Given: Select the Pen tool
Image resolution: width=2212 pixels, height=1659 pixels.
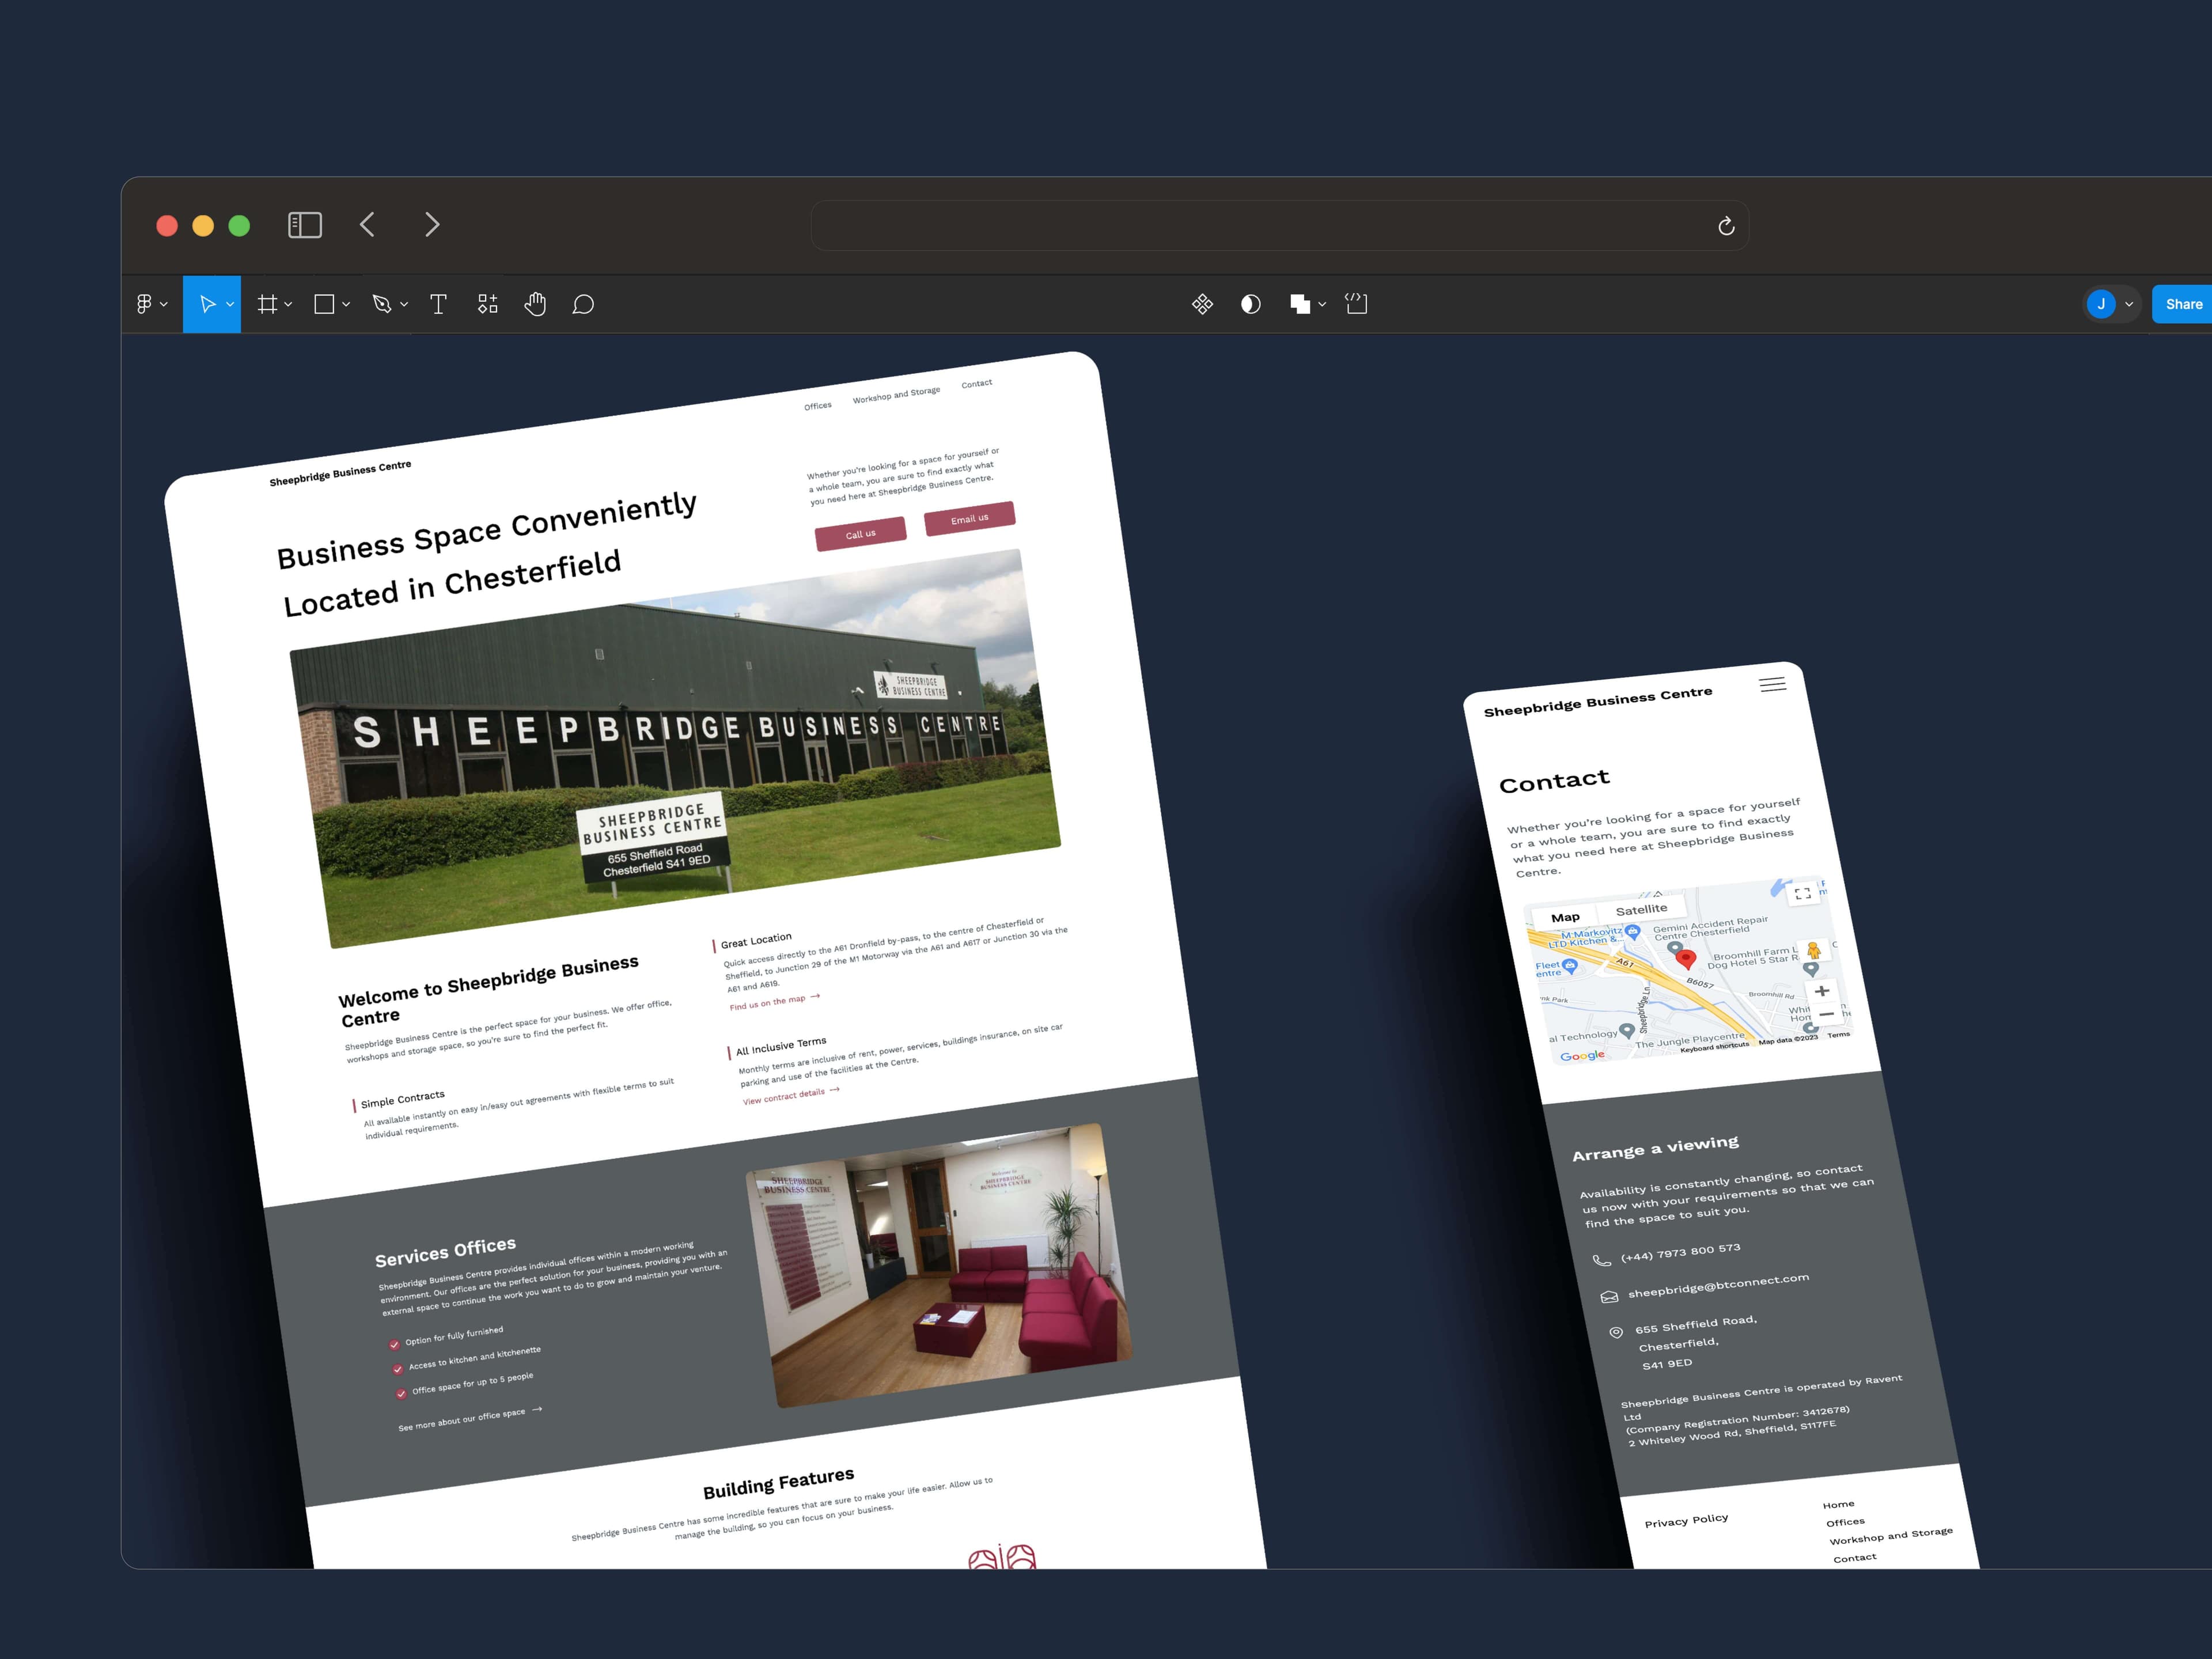Looking at the screenshot, I should point(381,304).
